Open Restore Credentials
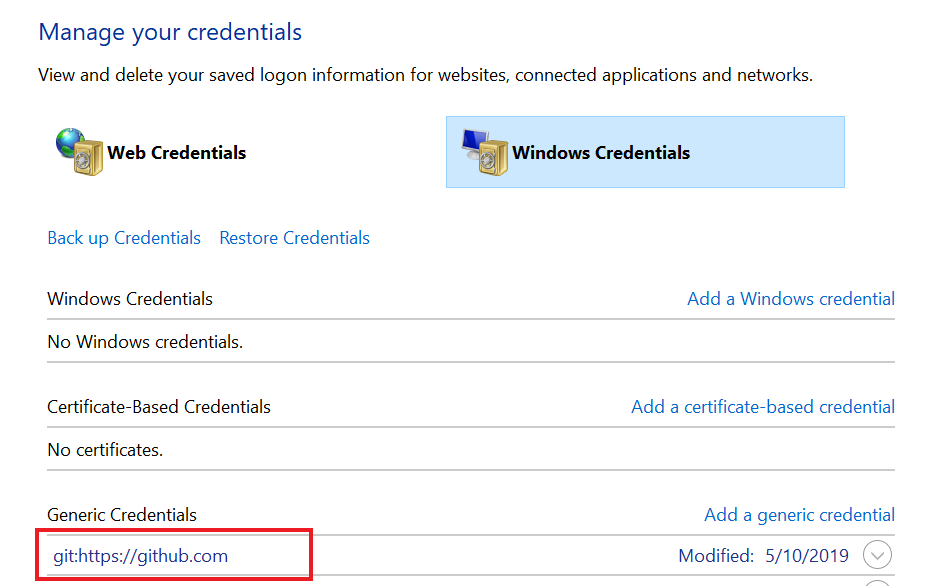Image resolution: width=929 pixels, height=586 pixels. [294, 238]
